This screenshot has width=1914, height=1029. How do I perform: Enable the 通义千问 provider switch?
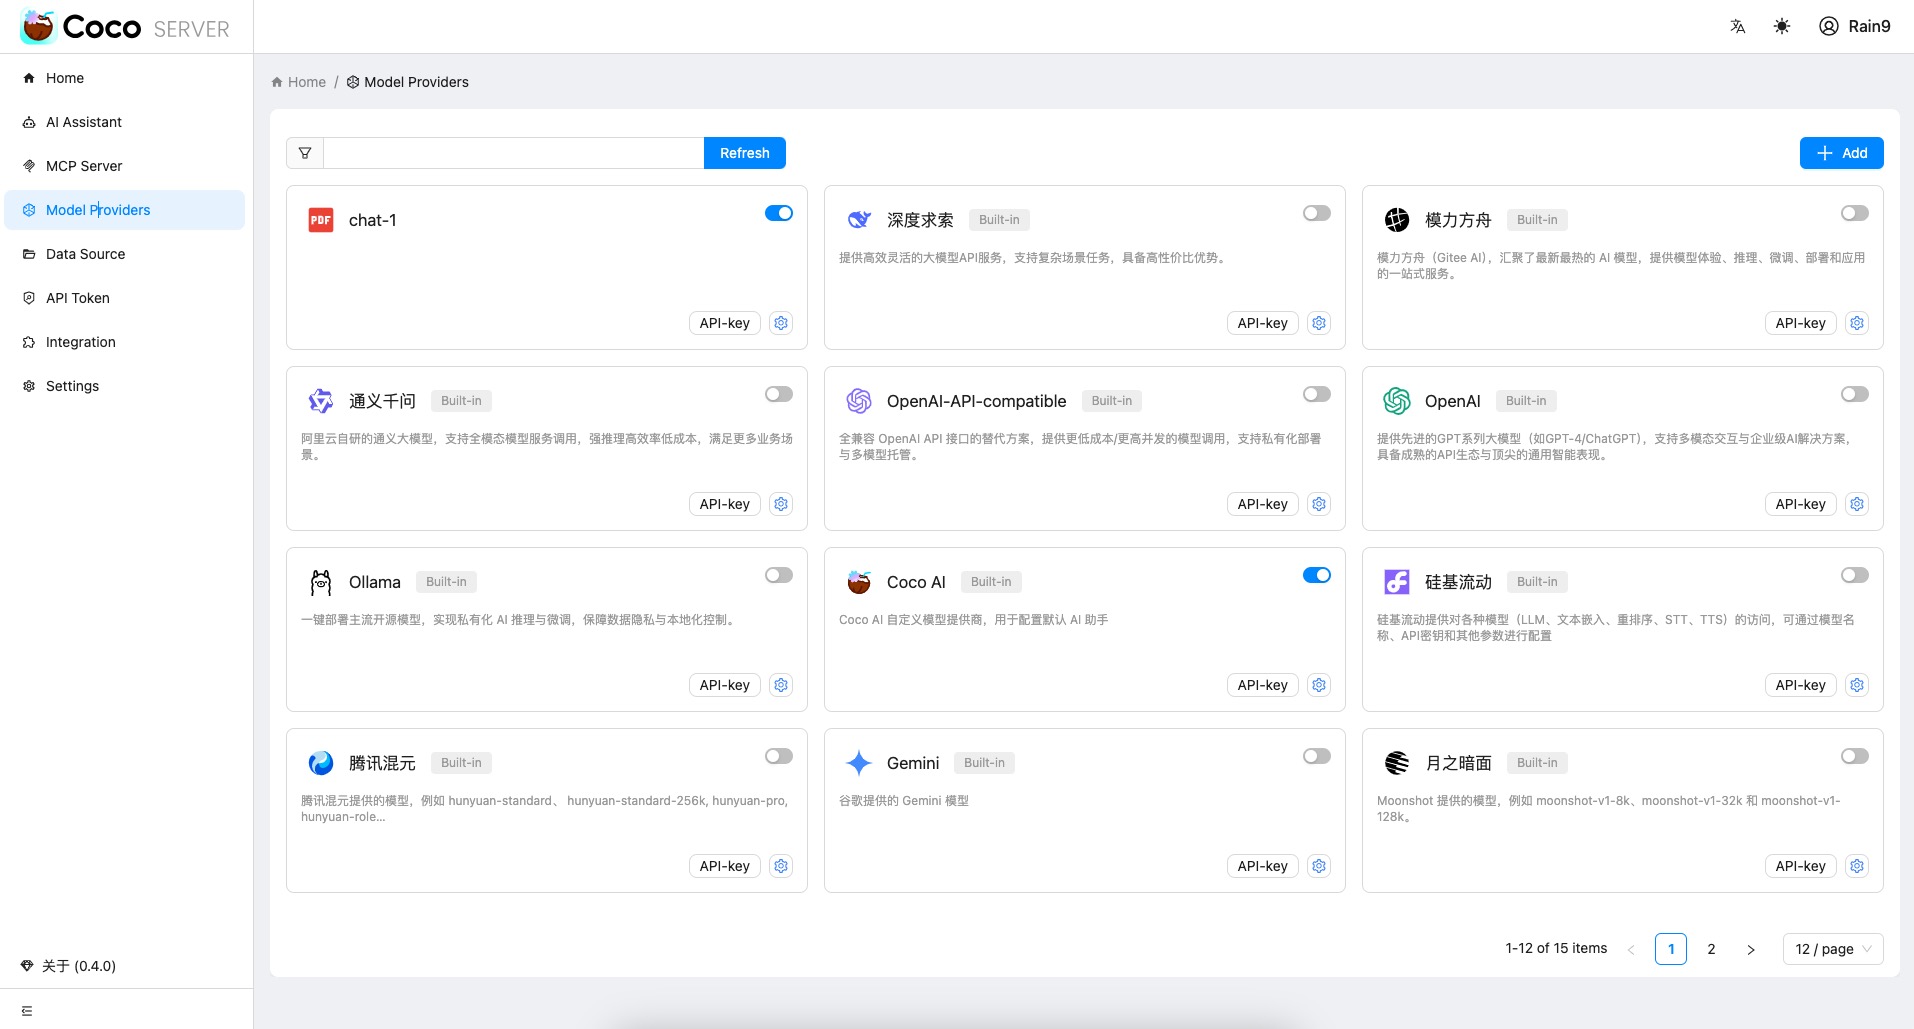point(779,394)
